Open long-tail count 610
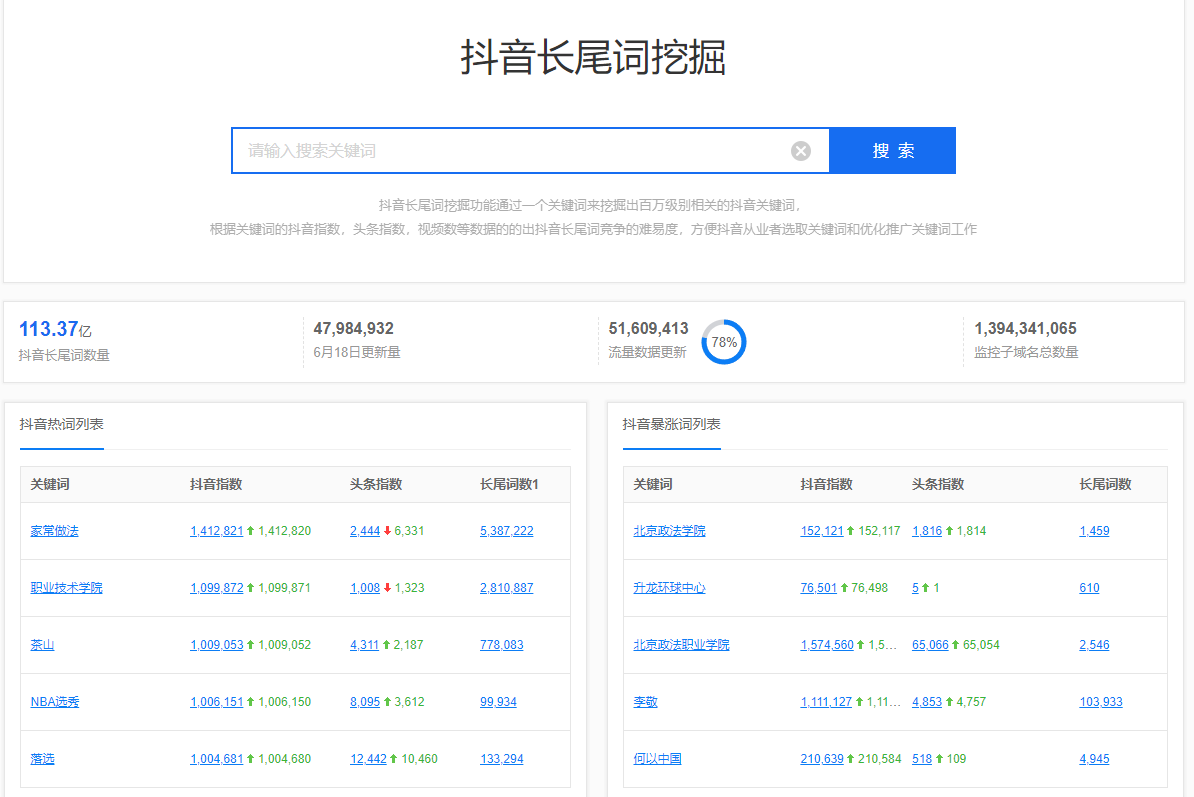The height and width of the screenshot is (797, 1194). click(x=1090, y=588)
